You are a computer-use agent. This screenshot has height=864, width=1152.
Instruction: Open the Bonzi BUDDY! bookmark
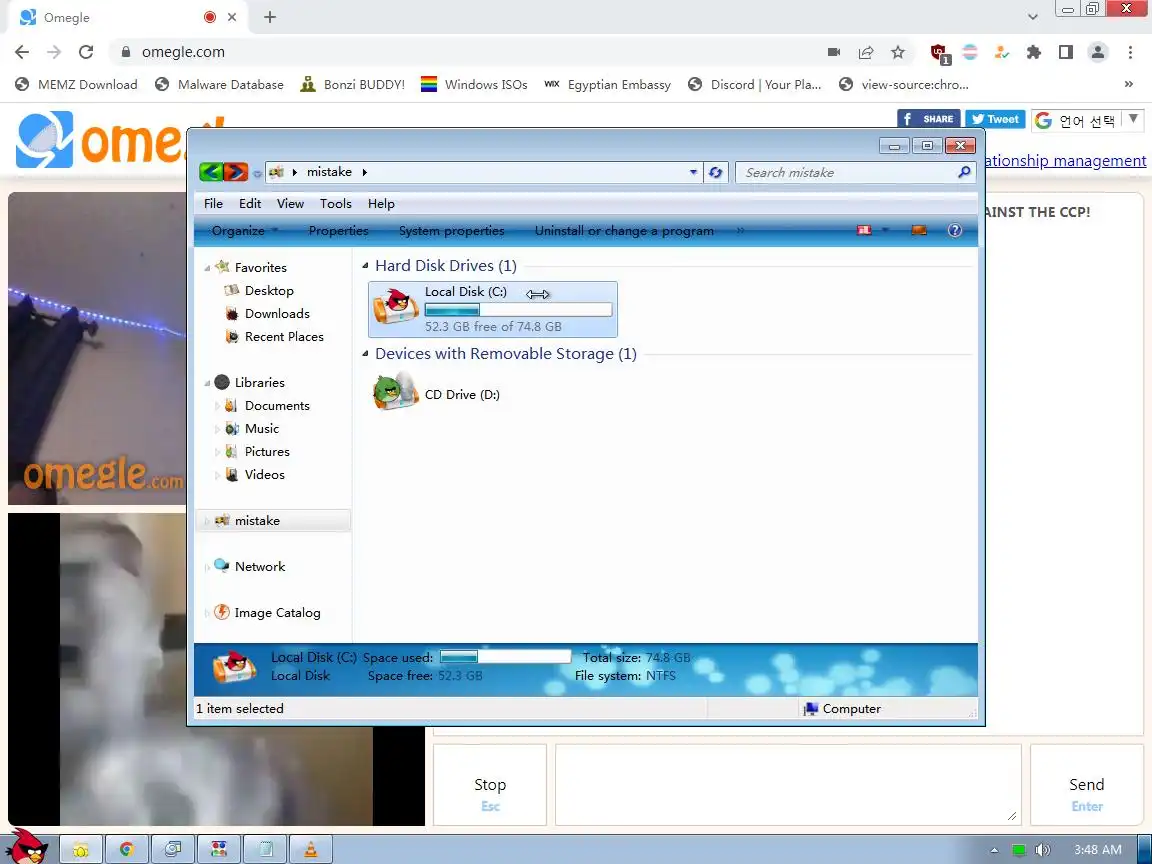coord(353,84)
